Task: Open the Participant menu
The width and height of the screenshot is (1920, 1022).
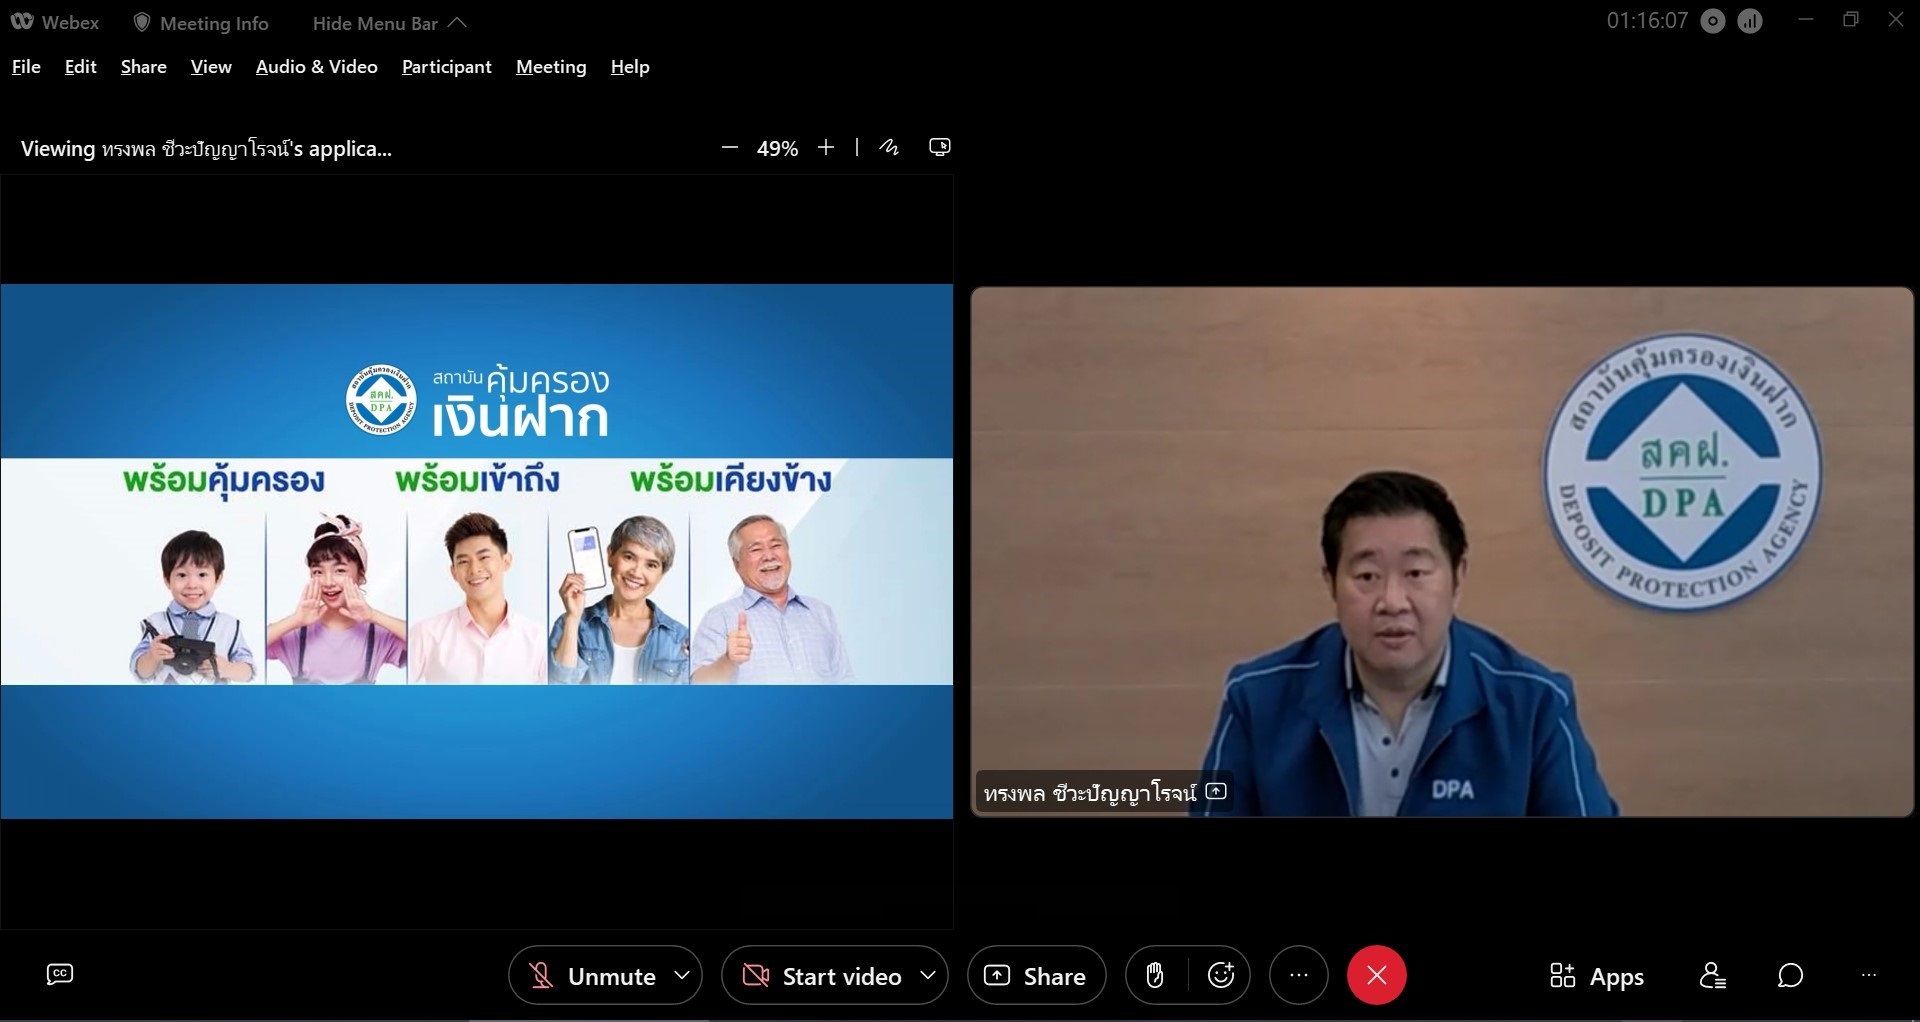Action: click(447, 67)
